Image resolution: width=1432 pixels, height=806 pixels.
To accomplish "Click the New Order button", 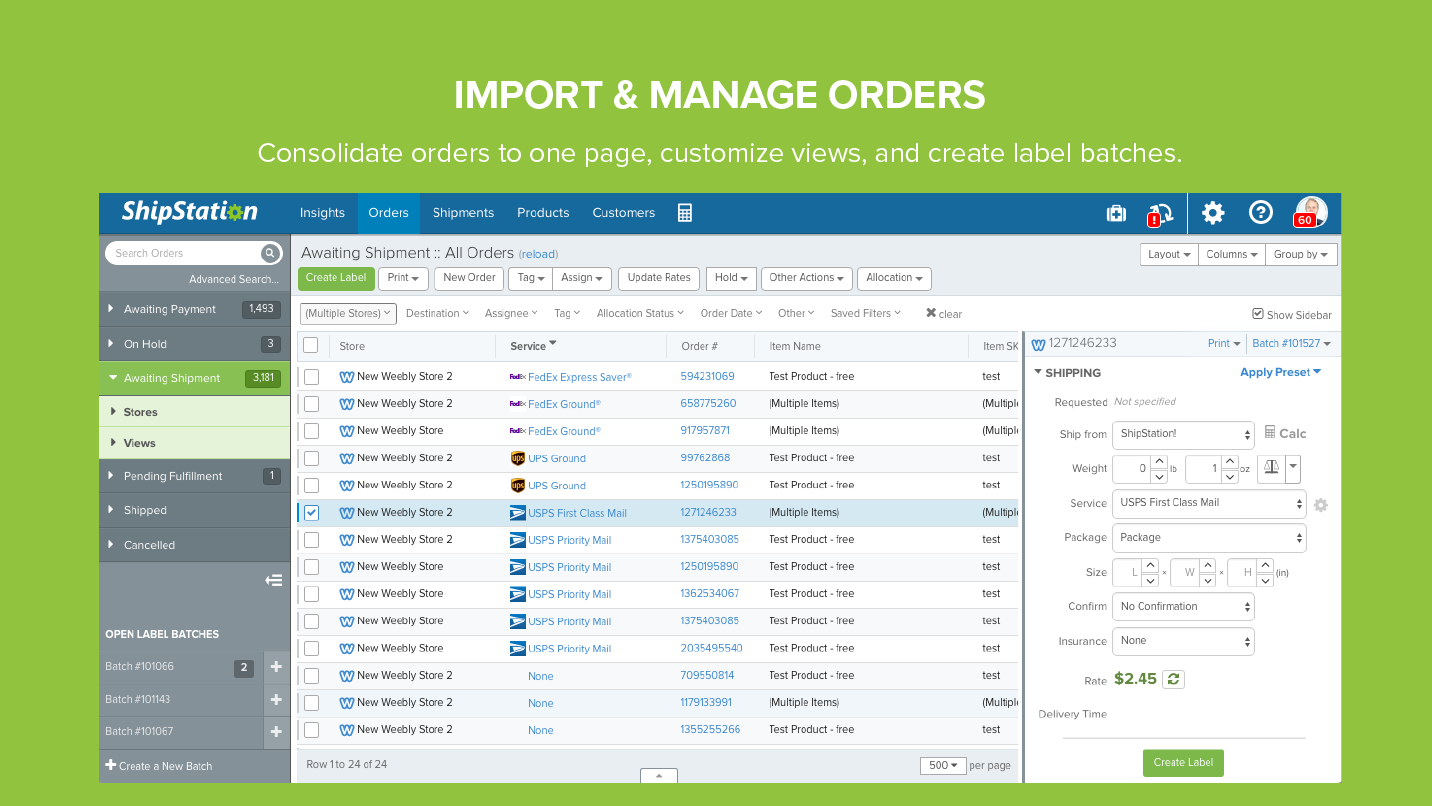I will click(x=469, y=278).
